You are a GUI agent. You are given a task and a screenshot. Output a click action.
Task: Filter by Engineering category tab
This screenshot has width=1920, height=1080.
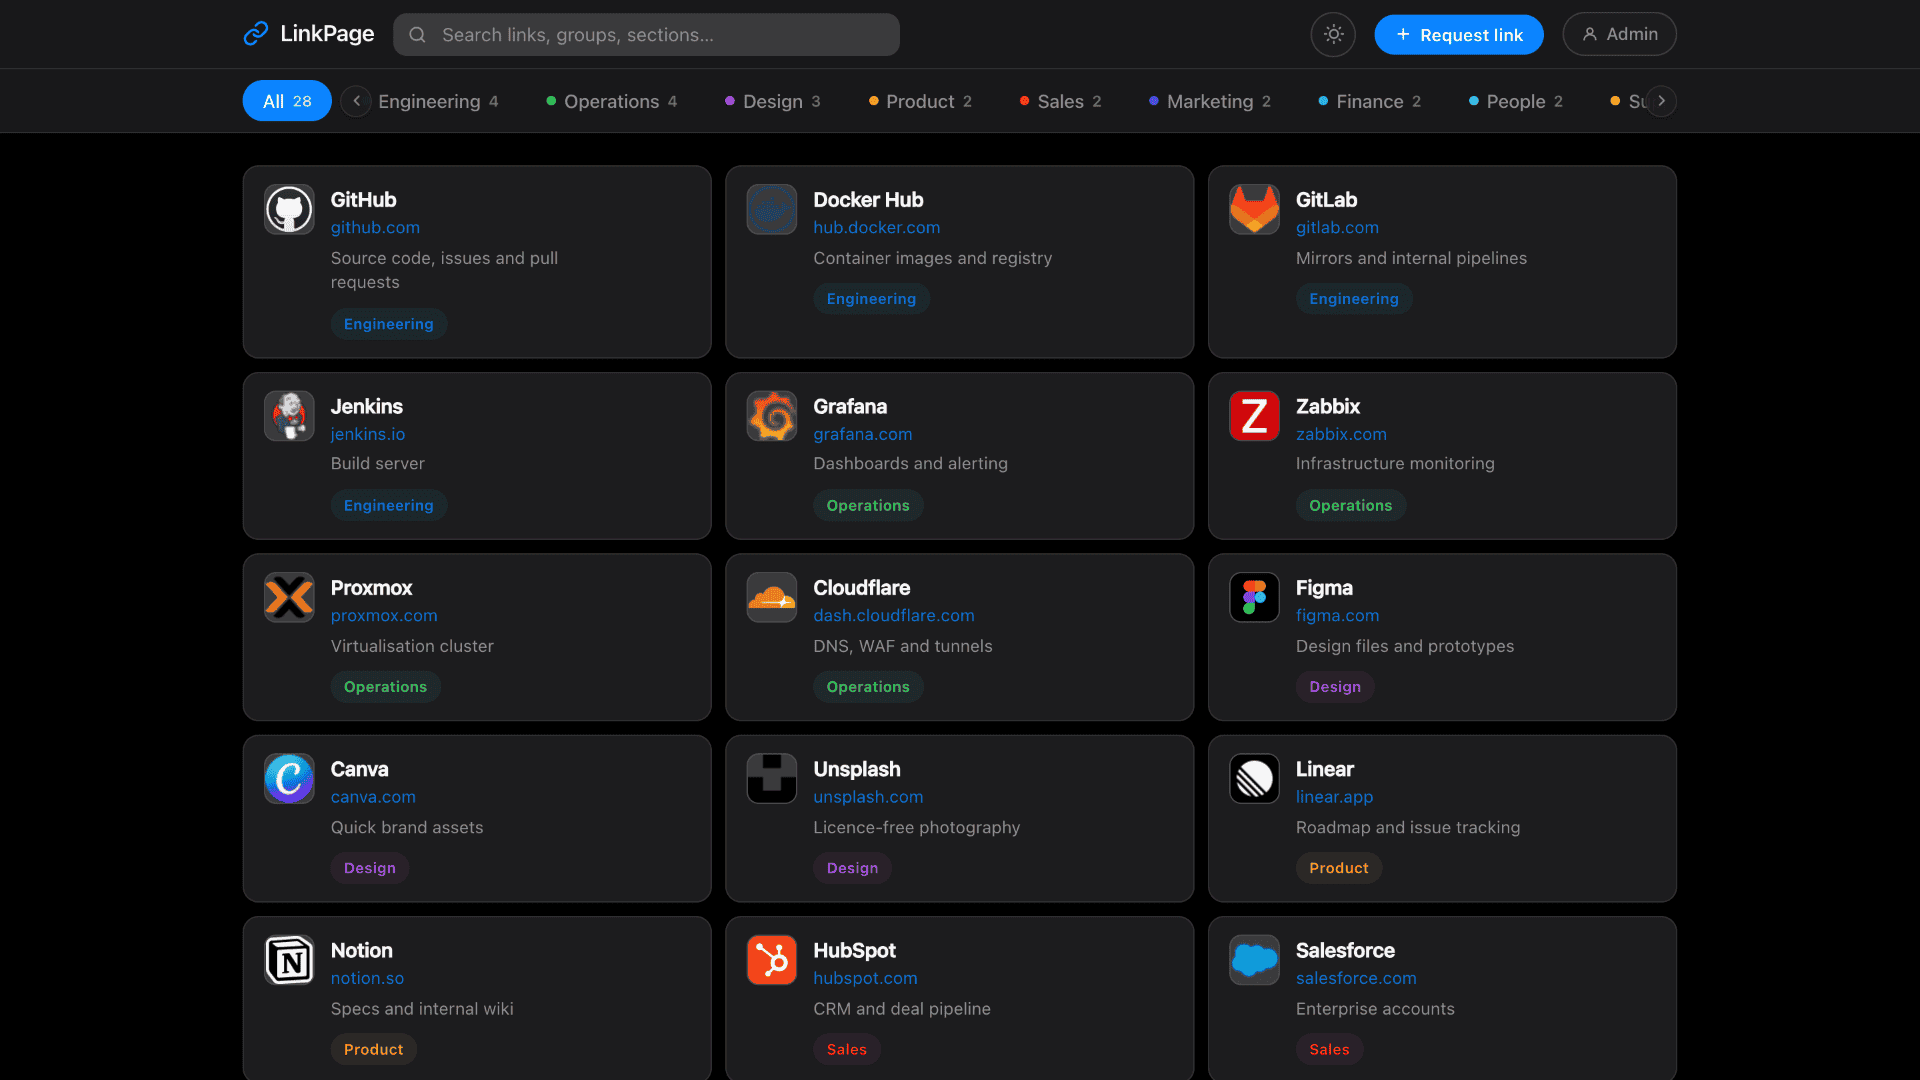(x=438, y=101)
